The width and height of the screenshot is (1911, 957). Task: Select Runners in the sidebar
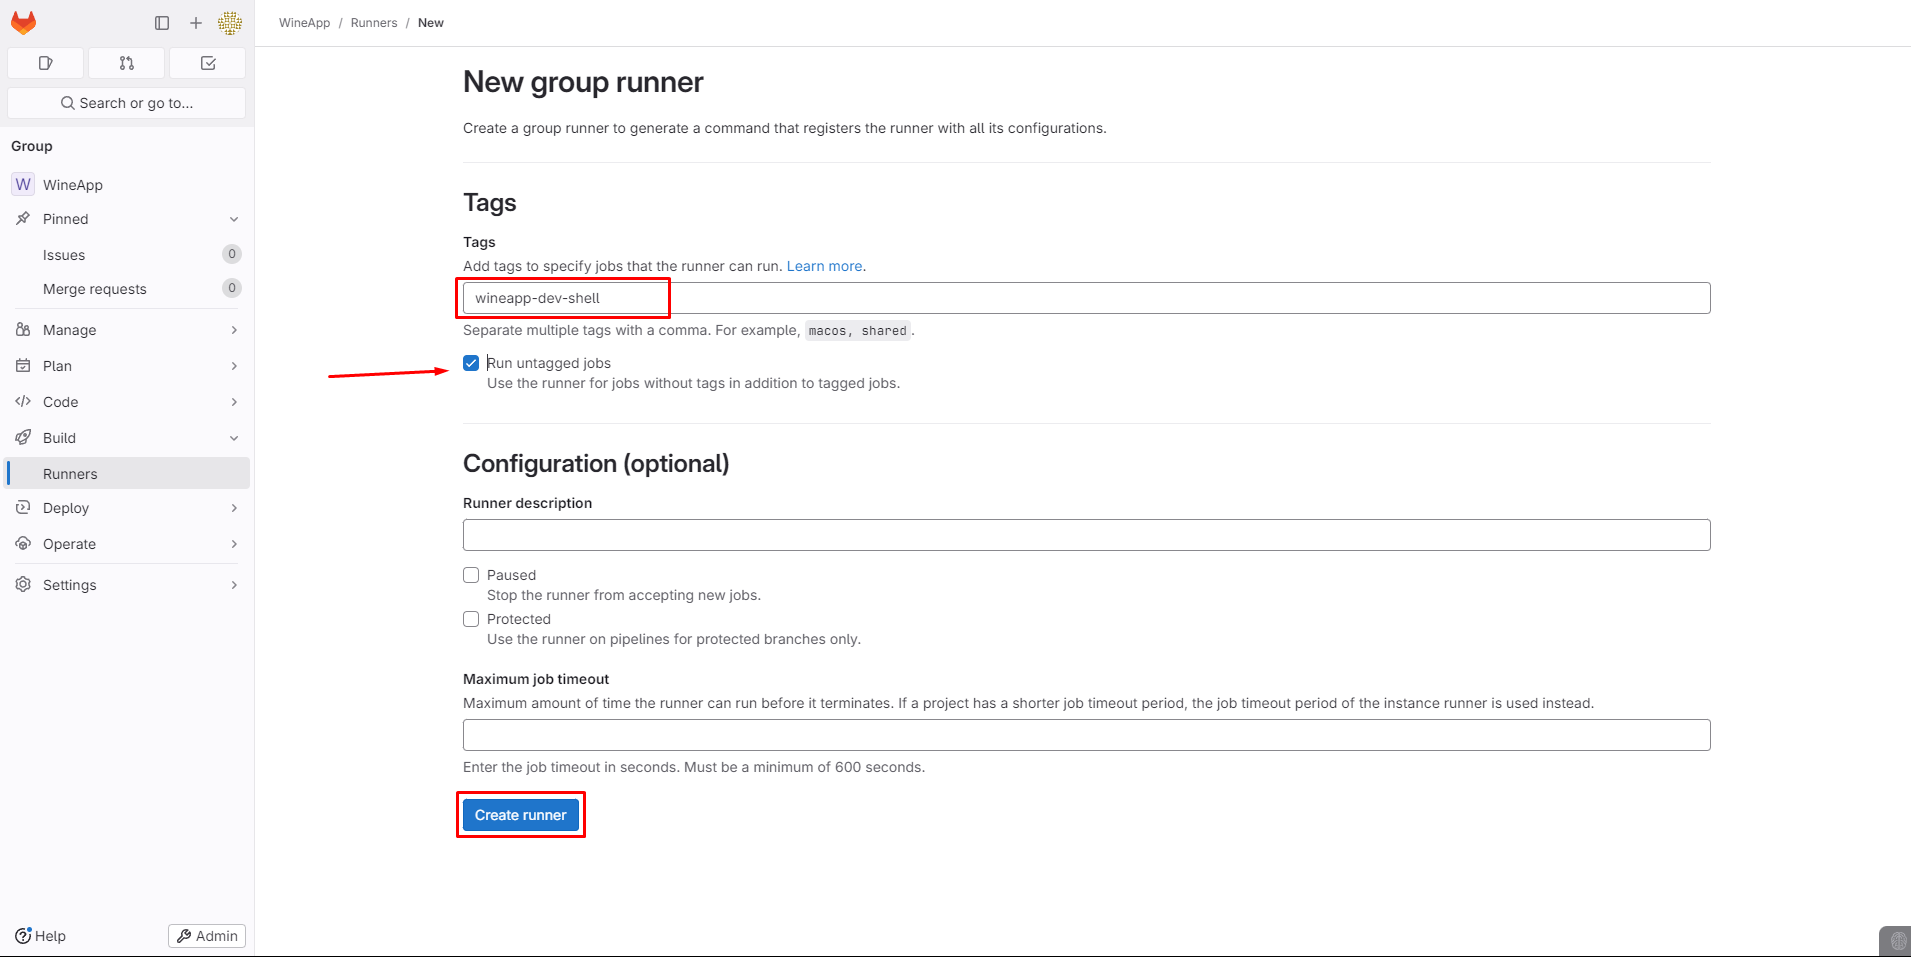(70, 474)
